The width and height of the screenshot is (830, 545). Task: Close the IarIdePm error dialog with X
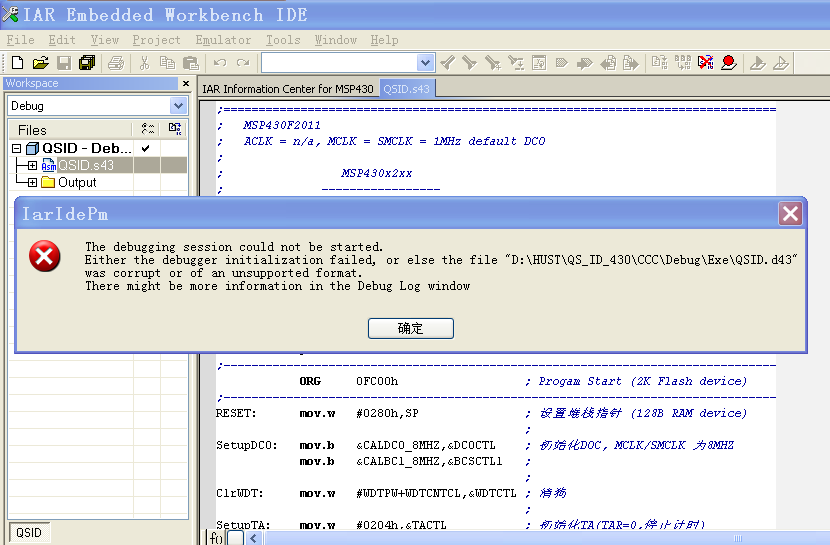pos(790,214)
